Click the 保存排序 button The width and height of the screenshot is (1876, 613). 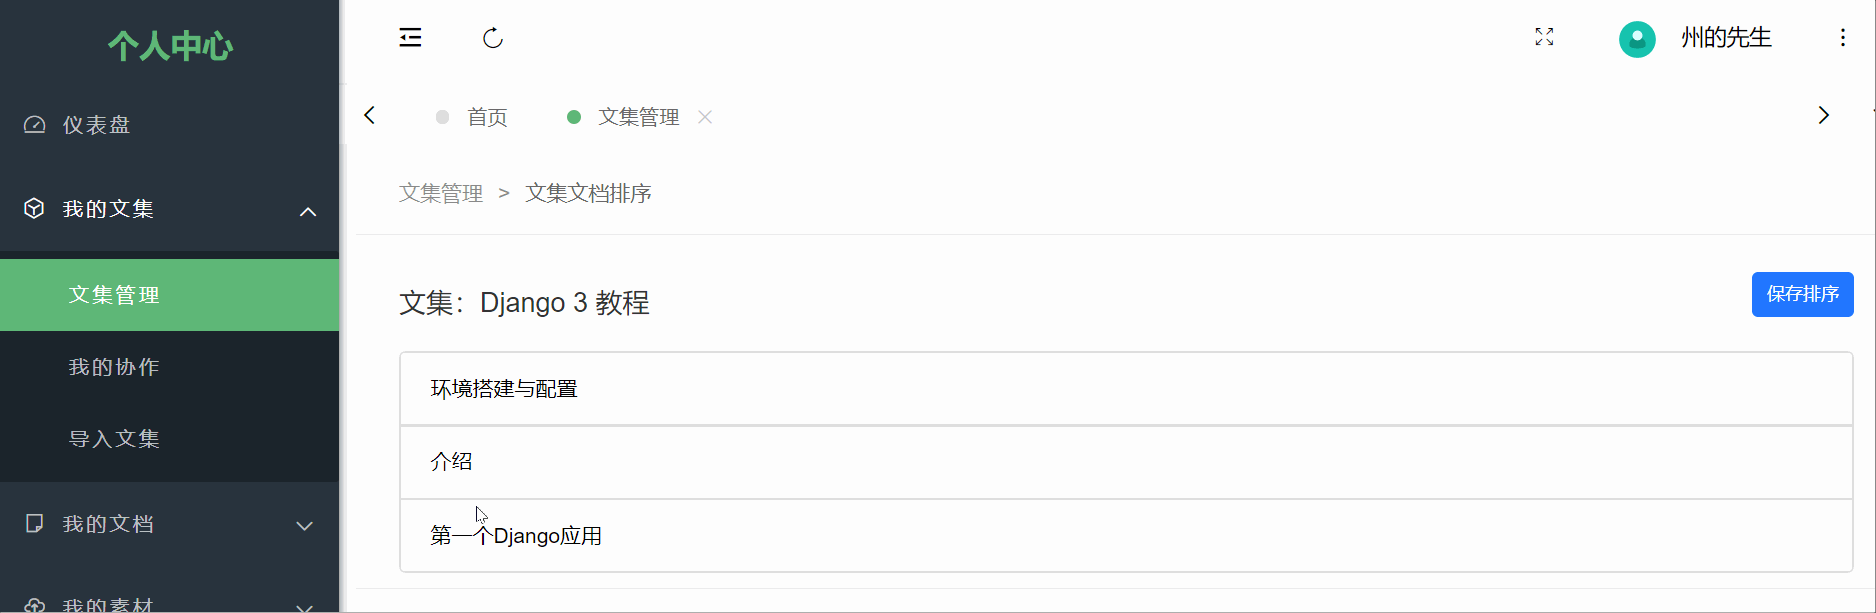(x=1802, y=294)
